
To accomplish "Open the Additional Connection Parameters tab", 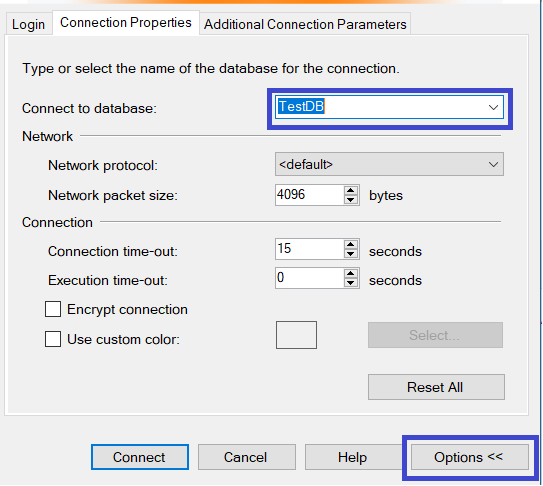I will click(305, 24).
